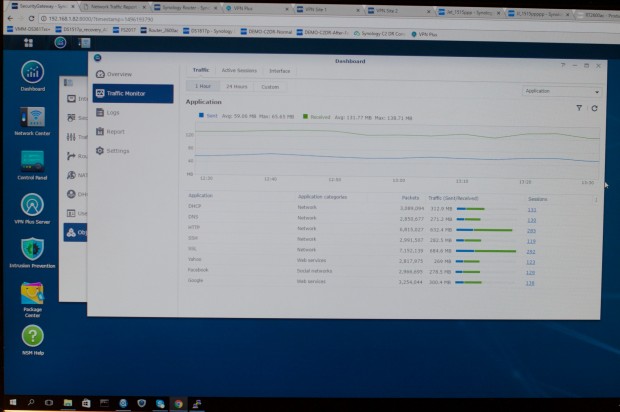The width and height of the screenshot is (620, 412).
Task: Click the HTTP sessions count link
Action: [531, 229]
